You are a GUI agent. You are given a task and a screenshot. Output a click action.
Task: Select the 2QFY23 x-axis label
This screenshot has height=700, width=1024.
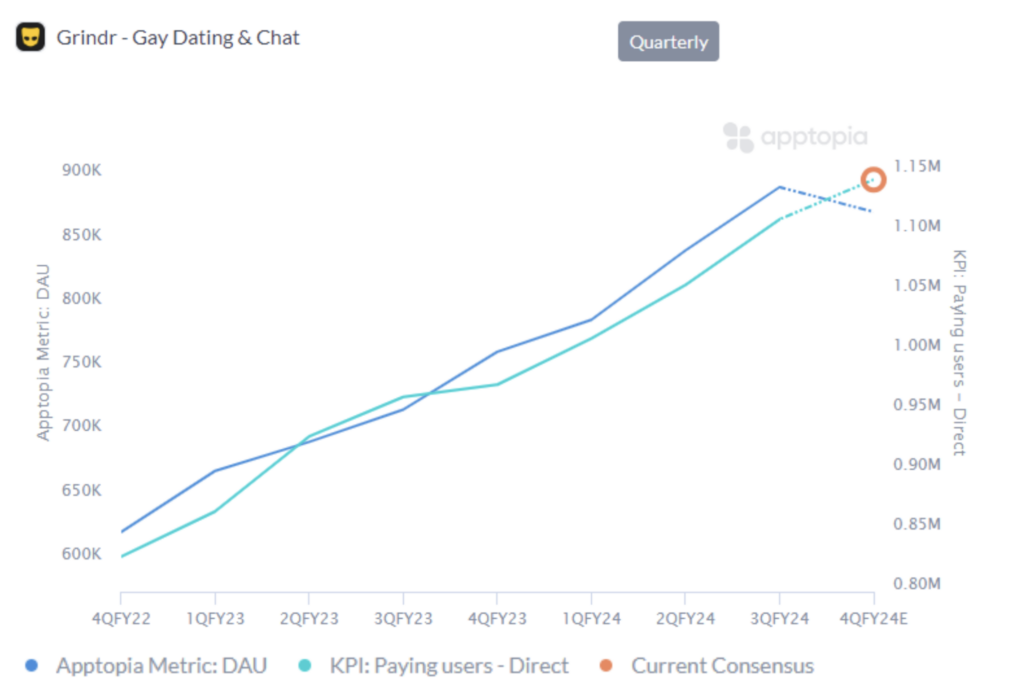coord(309,619)
